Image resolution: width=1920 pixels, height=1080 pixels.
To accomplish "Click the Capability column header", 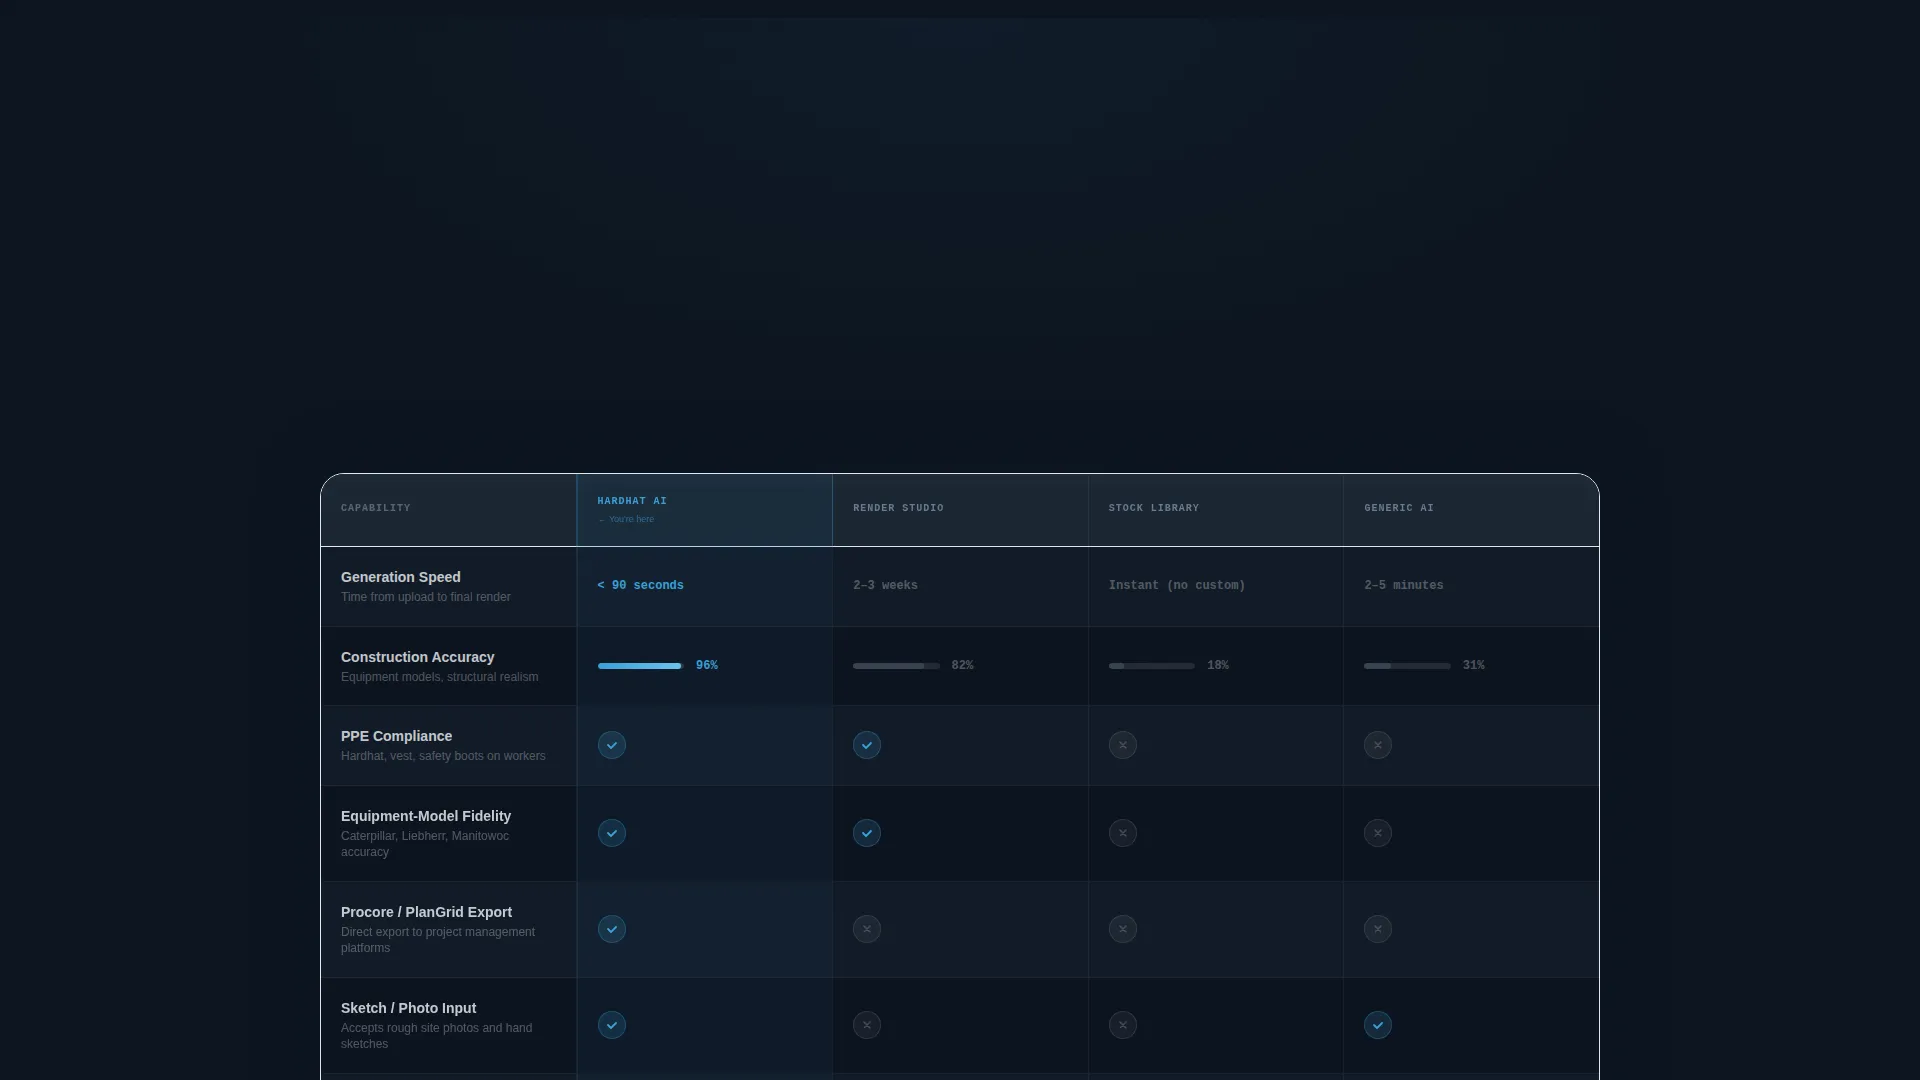I will (448, 510).
